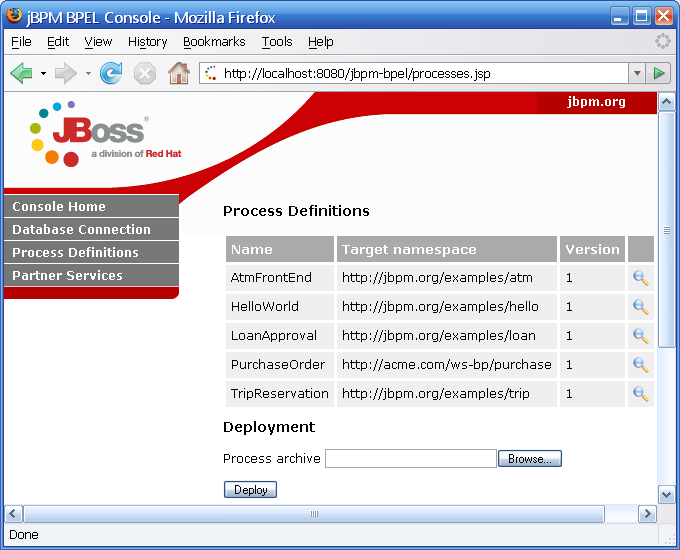Screen dimensions: 680x550
Task: Open the Tools menu
Action: (x=277, y=42)
